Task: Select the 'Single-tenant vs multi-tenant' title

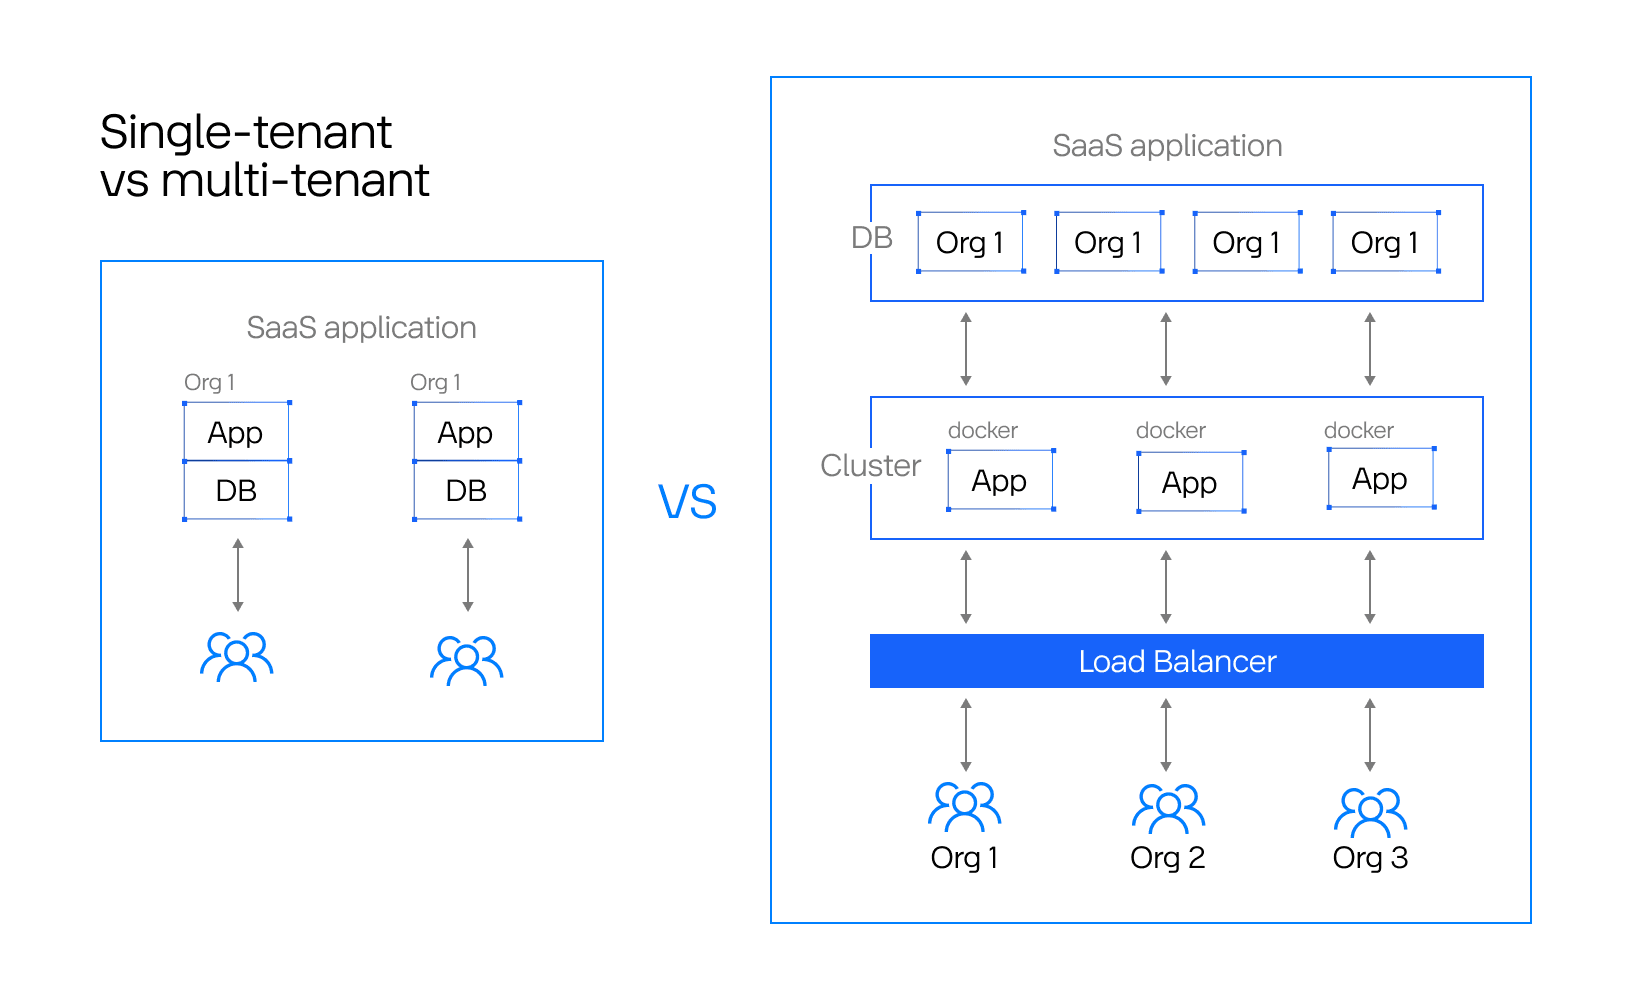Action: [x=265, y=156]
